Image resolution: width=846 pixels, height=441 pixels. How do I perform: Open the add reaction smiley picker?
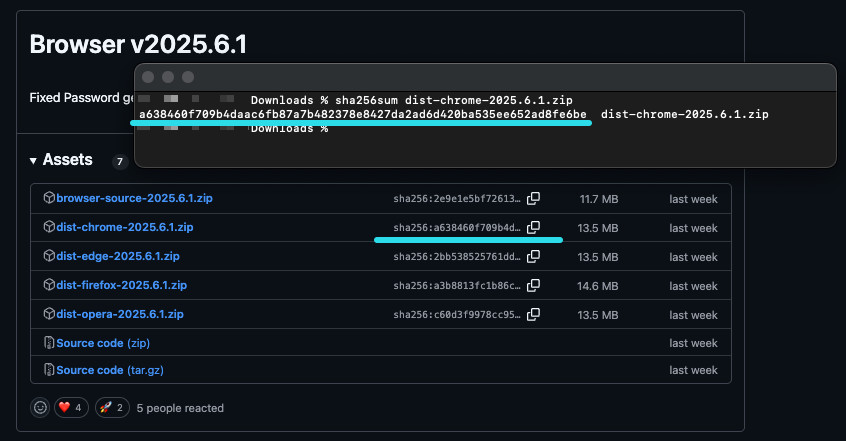[41, 408]
